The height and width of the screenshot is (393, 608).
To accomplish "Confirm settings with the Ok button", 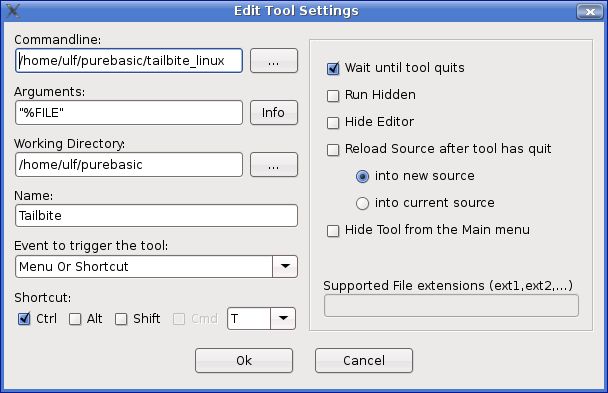I will coord(244,360).
